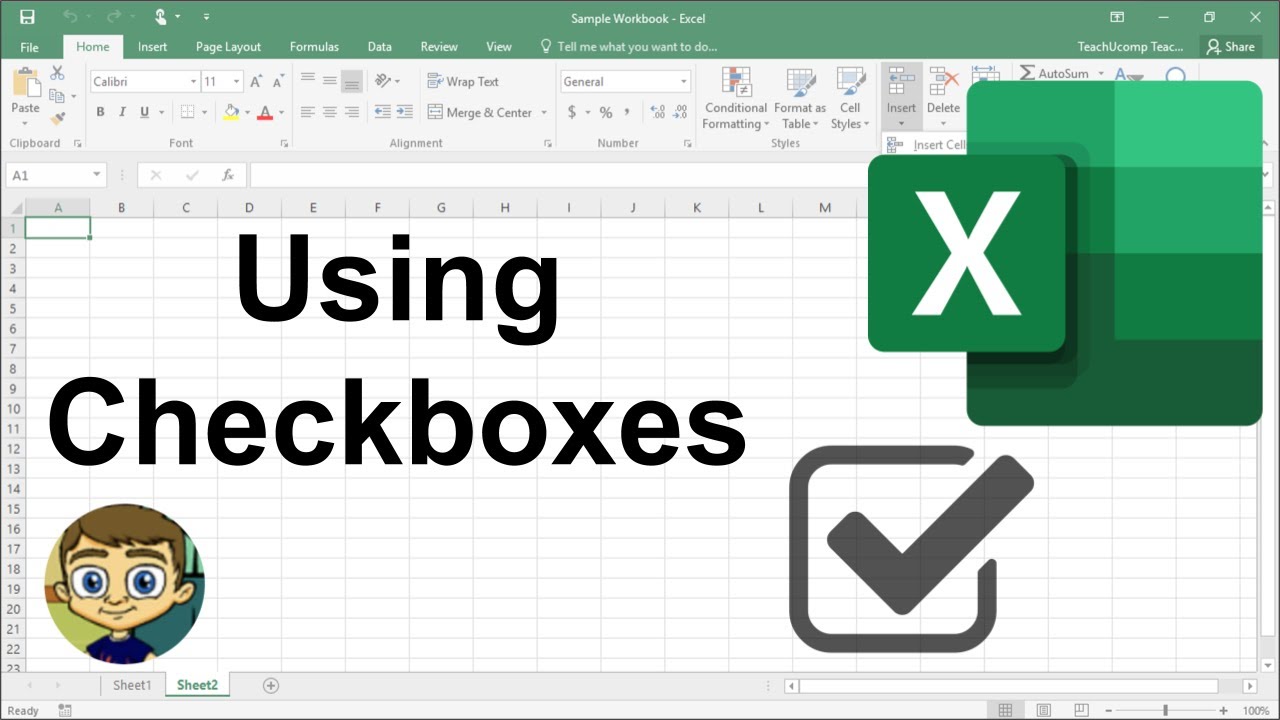Screen dimensions: 1280x720
Task: Apply cell borders with the Borders icon
Action: (x=187, y=112)
